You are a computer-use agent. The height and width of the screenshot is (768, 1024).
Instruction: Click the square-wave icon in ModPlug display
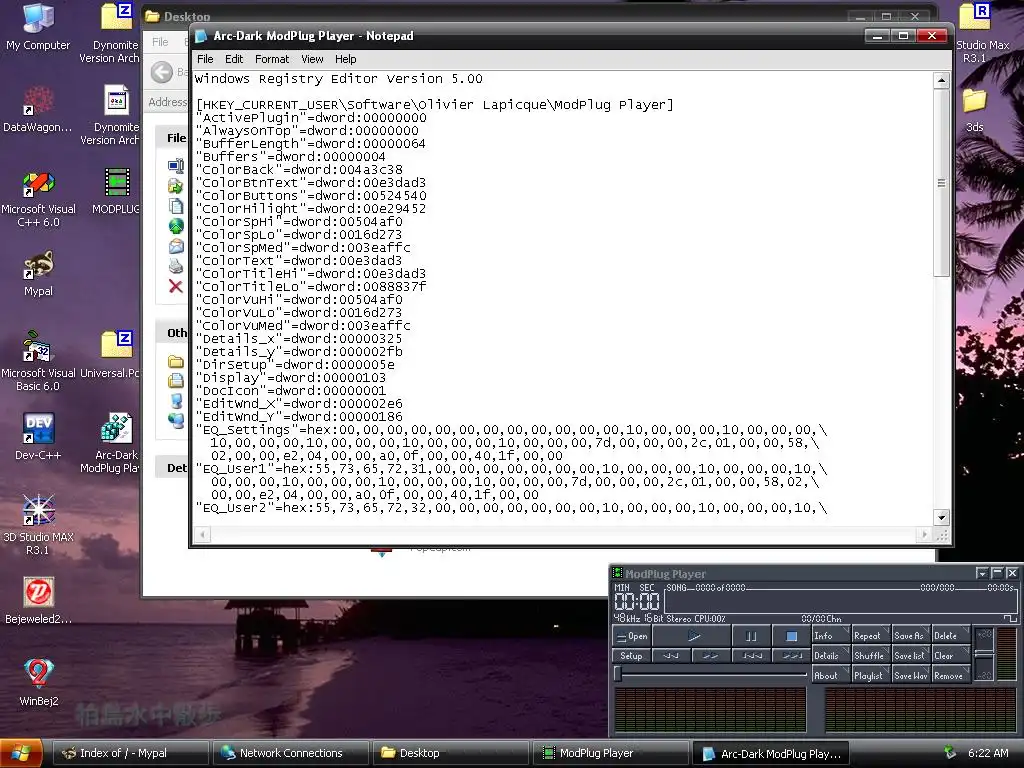[1010, 618]
